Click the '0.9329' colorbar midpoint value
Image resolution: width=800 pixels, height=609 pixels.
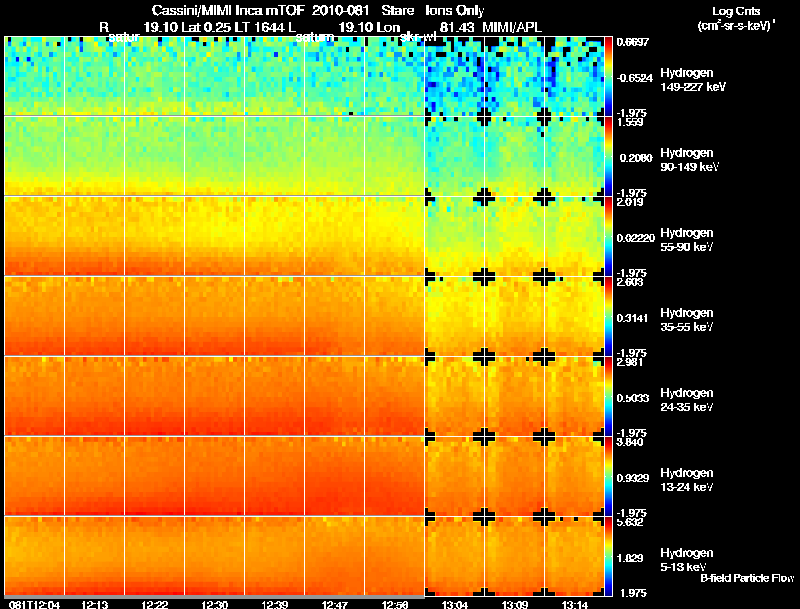coord(633,478)
